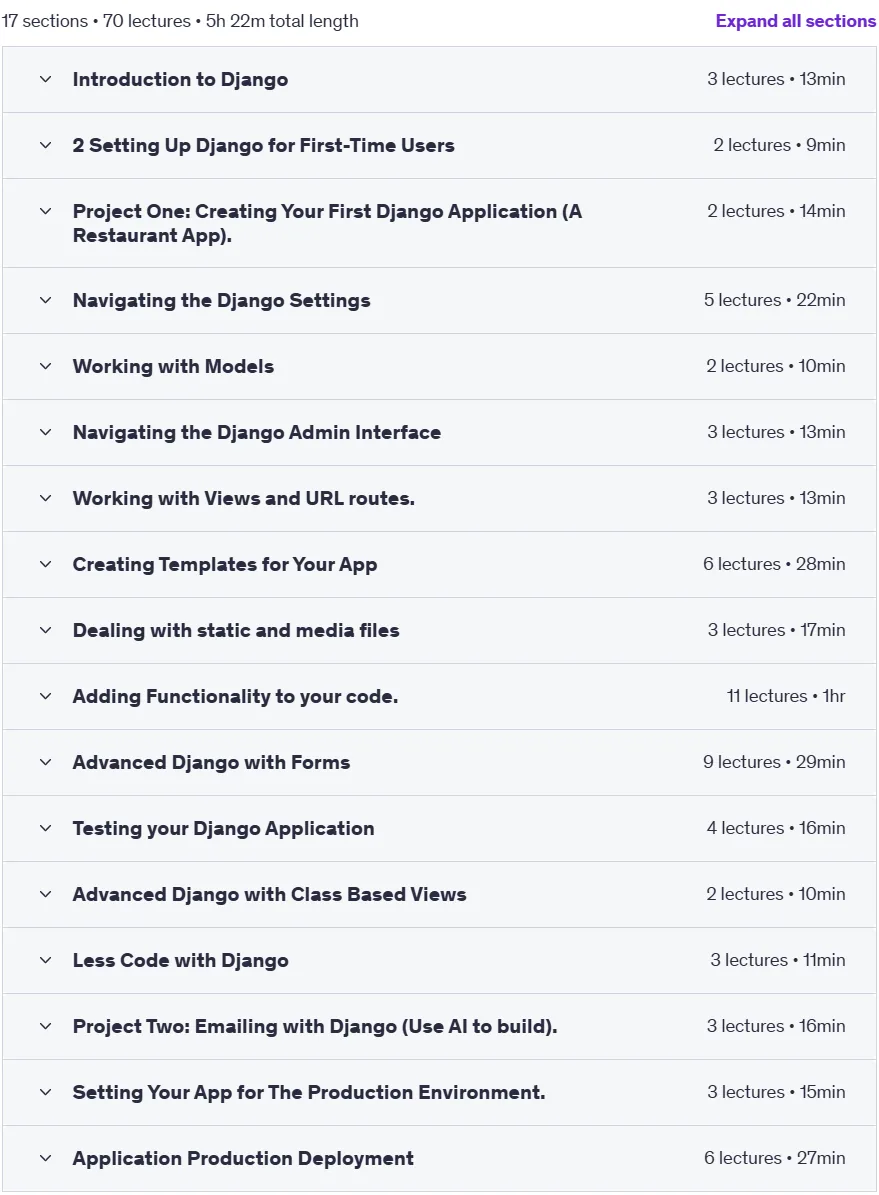Click chevron icon for Working with Views and URL routes
Viewport: 879px width, 1195px height.
pyautogui.click(x=46, y=498)
